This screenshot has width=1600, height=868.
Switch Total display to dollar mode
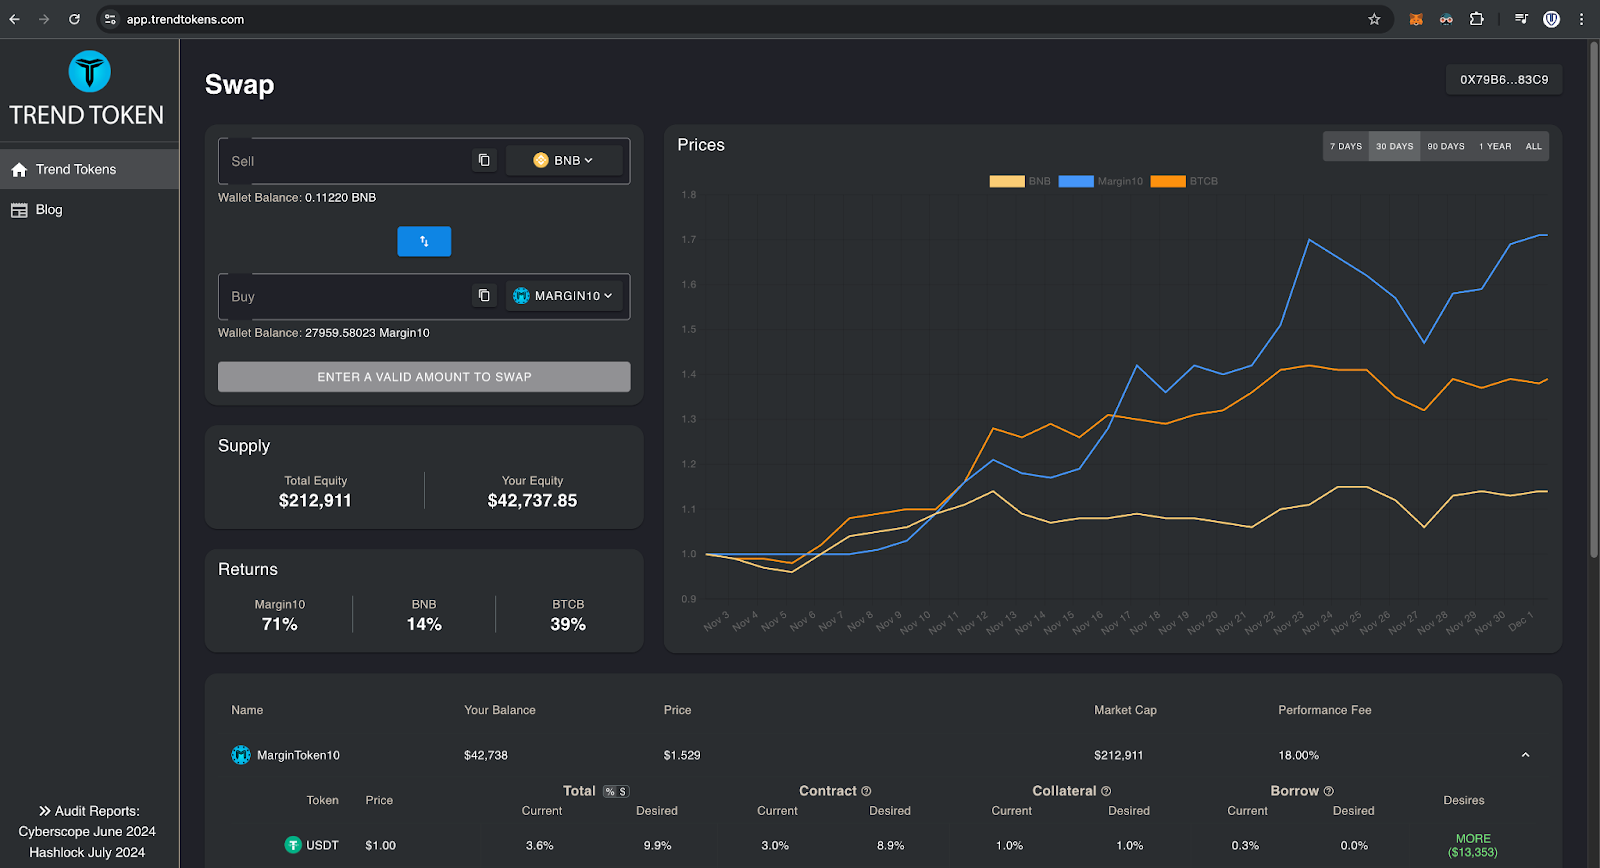(623, 792)
